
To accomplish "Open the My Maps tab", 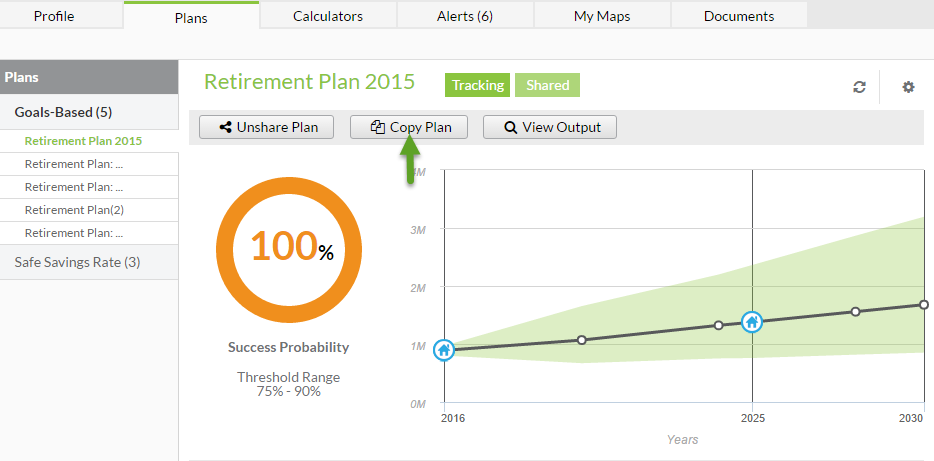I will [602, 16].
